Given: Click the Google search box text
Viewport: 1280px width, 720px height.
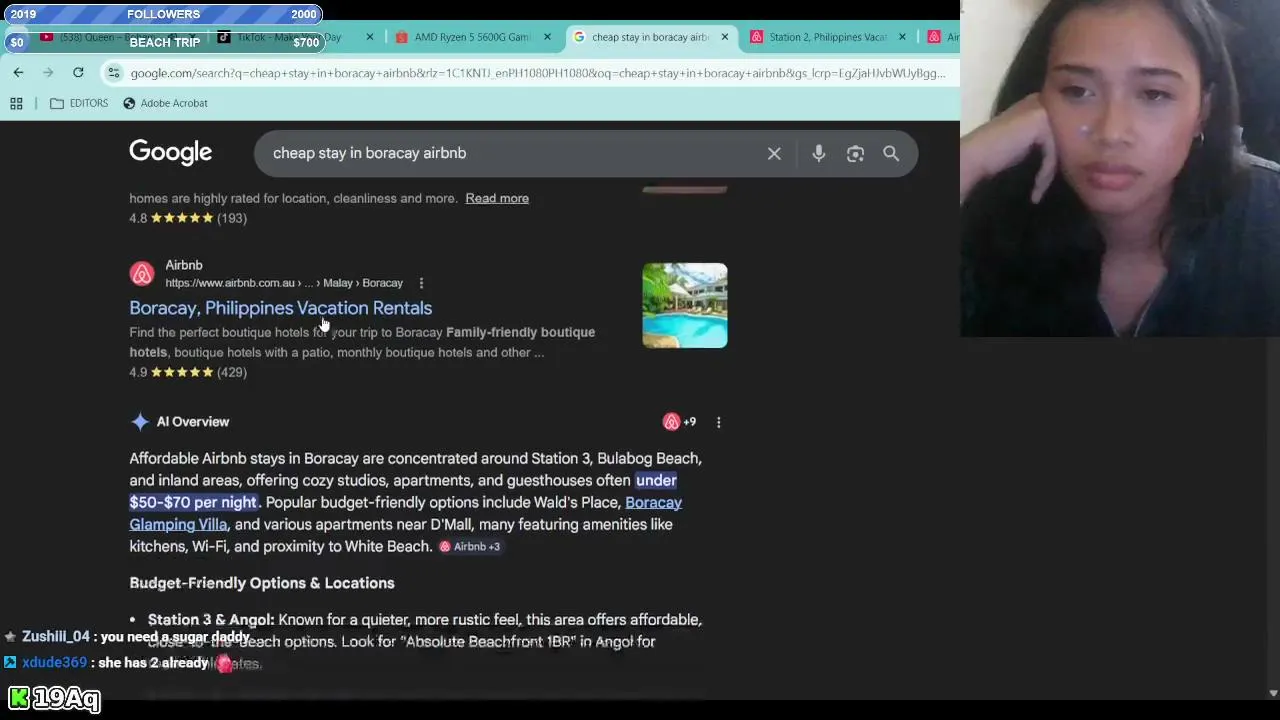Looking at the screenshot, I should pos(369,153).
